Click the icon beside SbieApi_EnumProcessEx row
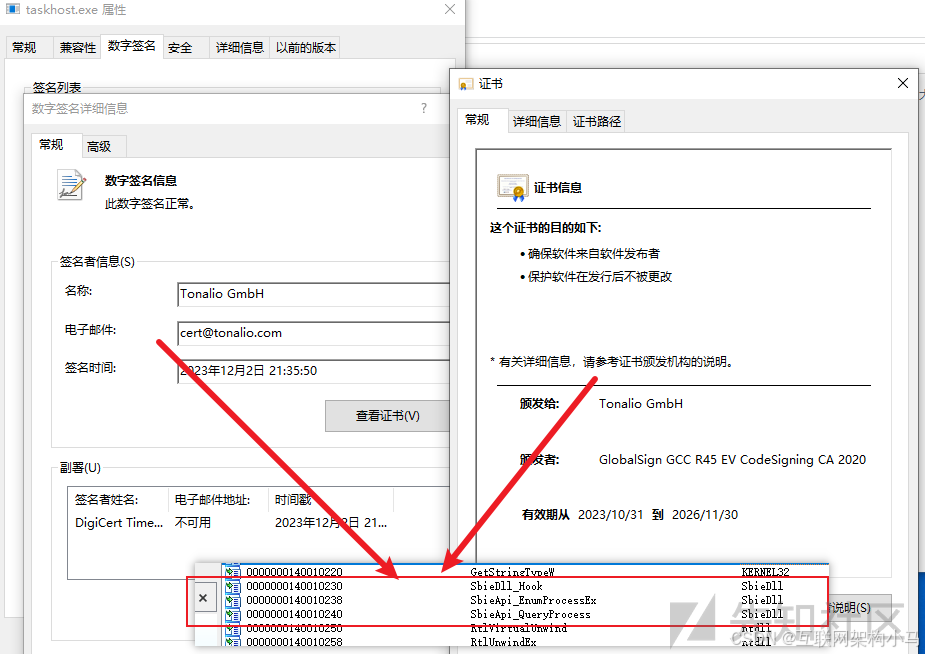The height and width of the screenshot is (654, 925). point(233,600)
